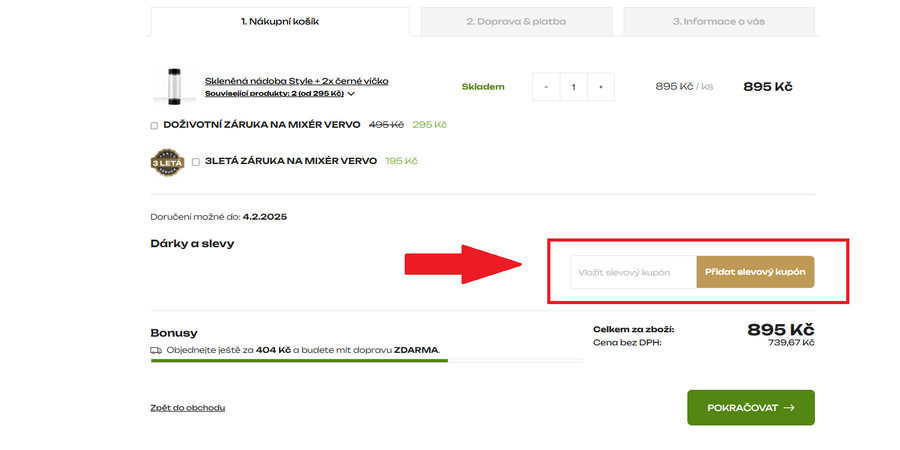Open the Informace o vás tab
Screen dimensions: 900x450
719,22
